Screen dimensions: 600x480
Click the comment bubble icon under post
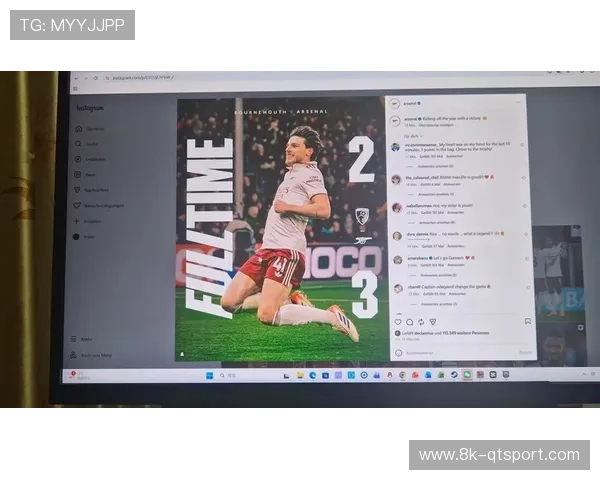[409, 322]
